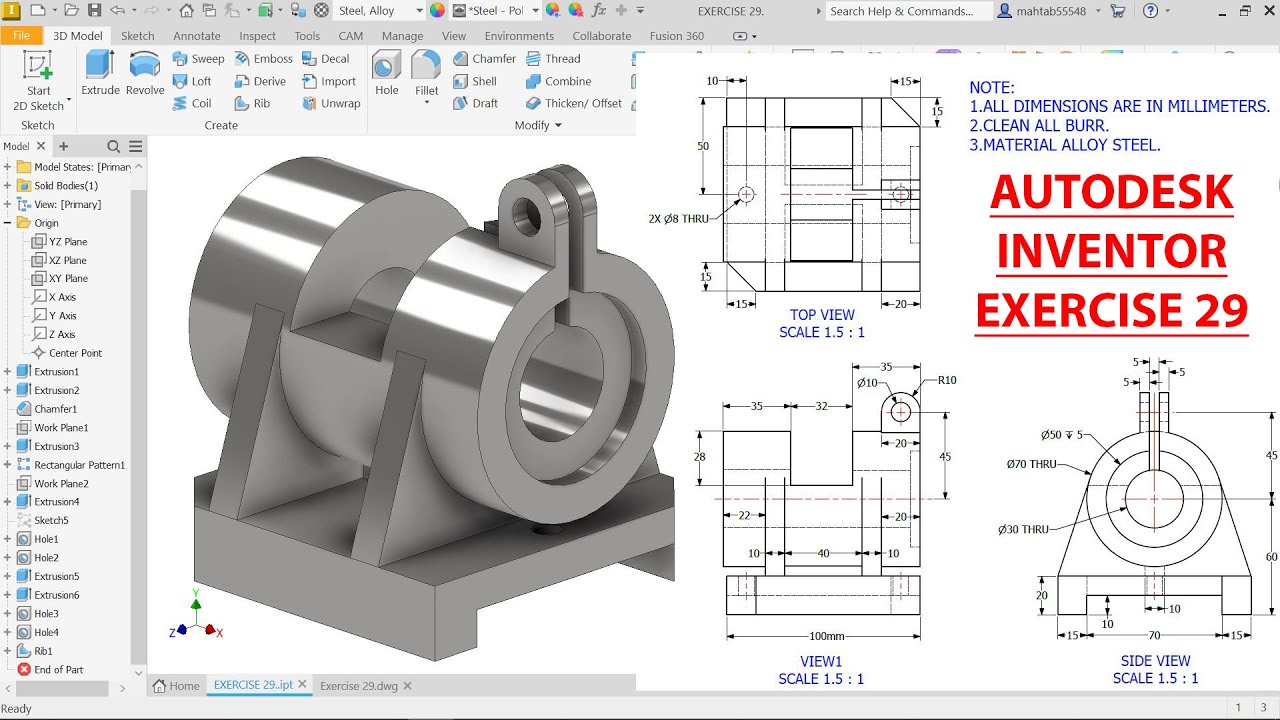Switch to the Inspect ribbon tab
Viewport: 1280px width, 720px height.
[x=257, y=35]
